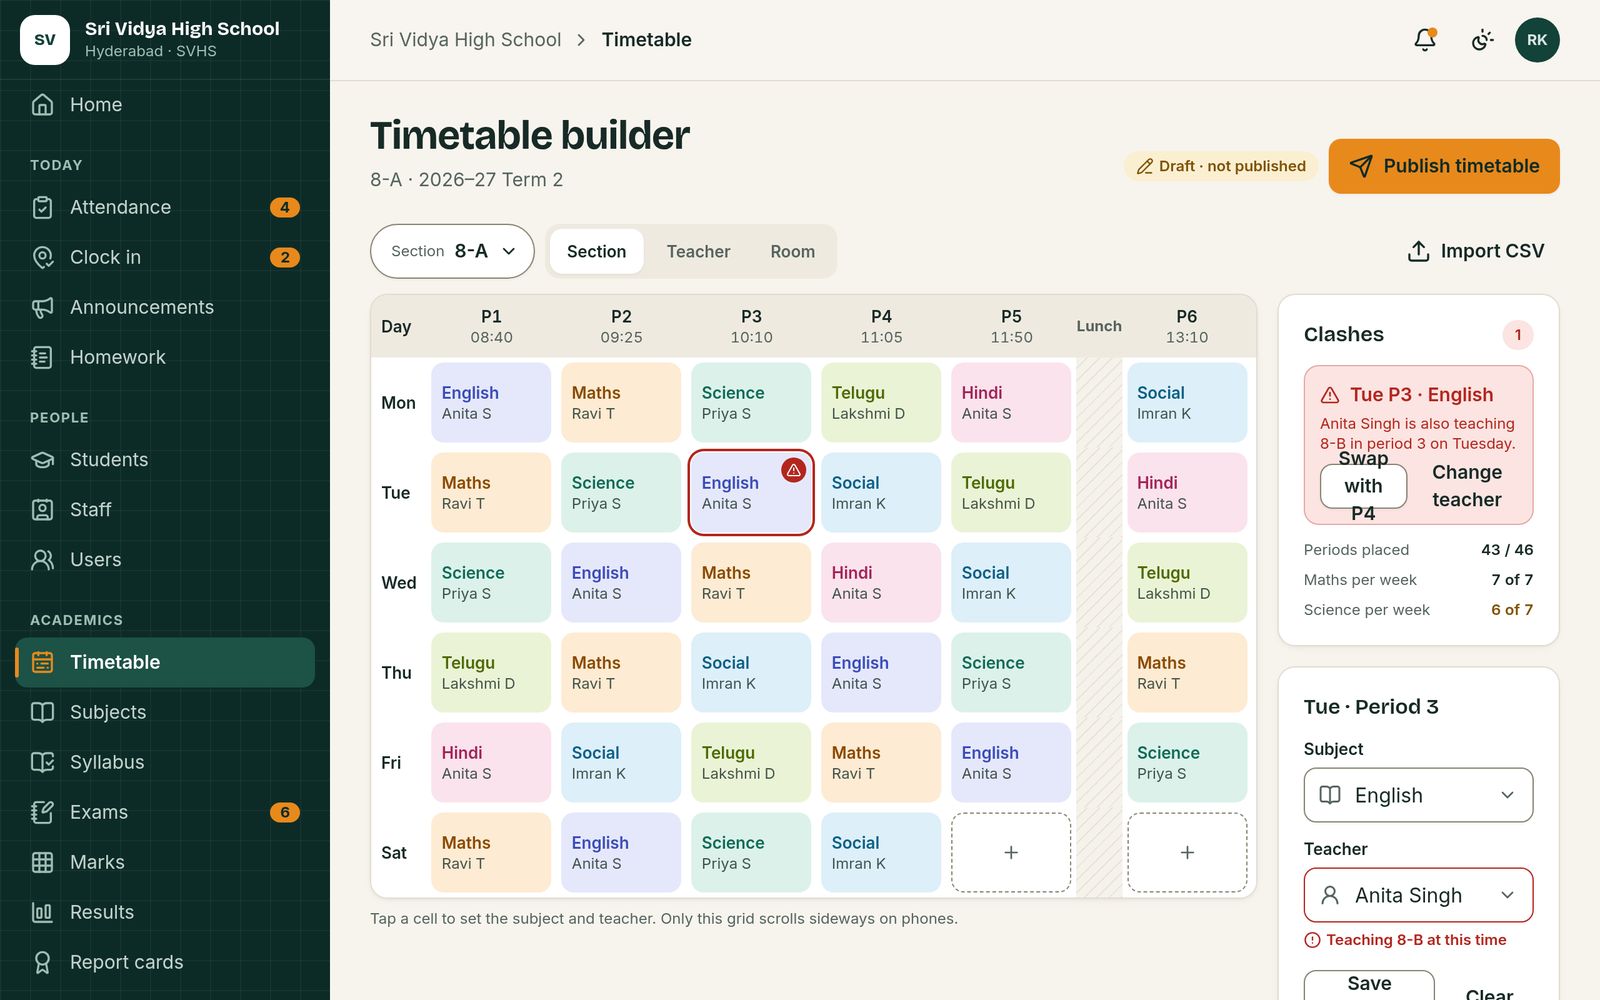Open Syllabus page
1600x1000 pixels.
tap(165, 762)
